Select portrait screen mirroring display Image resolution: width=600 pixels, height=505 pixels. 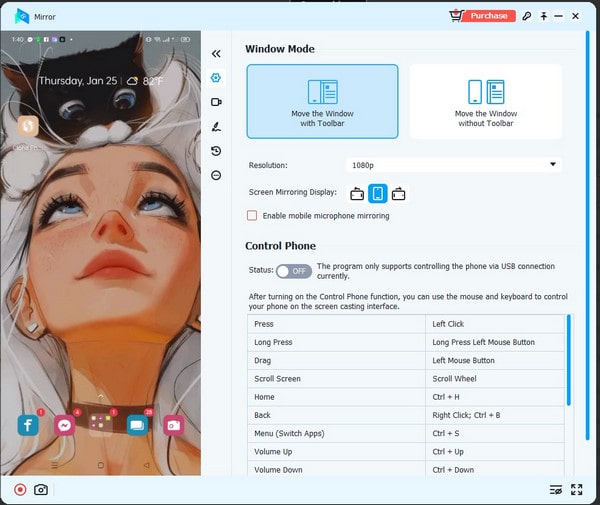click(378, 193)
